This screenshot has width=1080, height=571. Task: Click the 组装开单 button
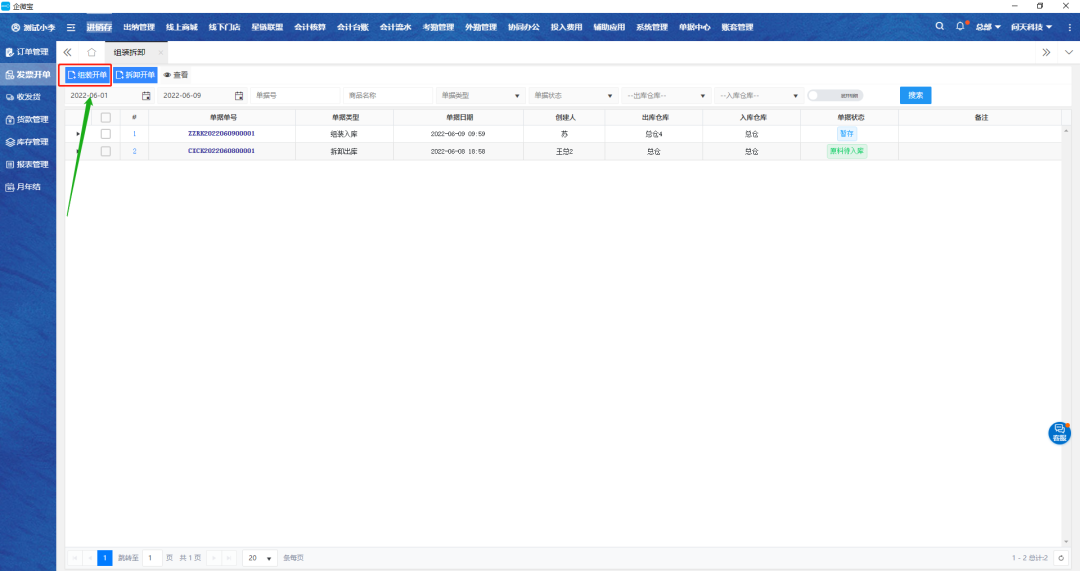point(86,75)
